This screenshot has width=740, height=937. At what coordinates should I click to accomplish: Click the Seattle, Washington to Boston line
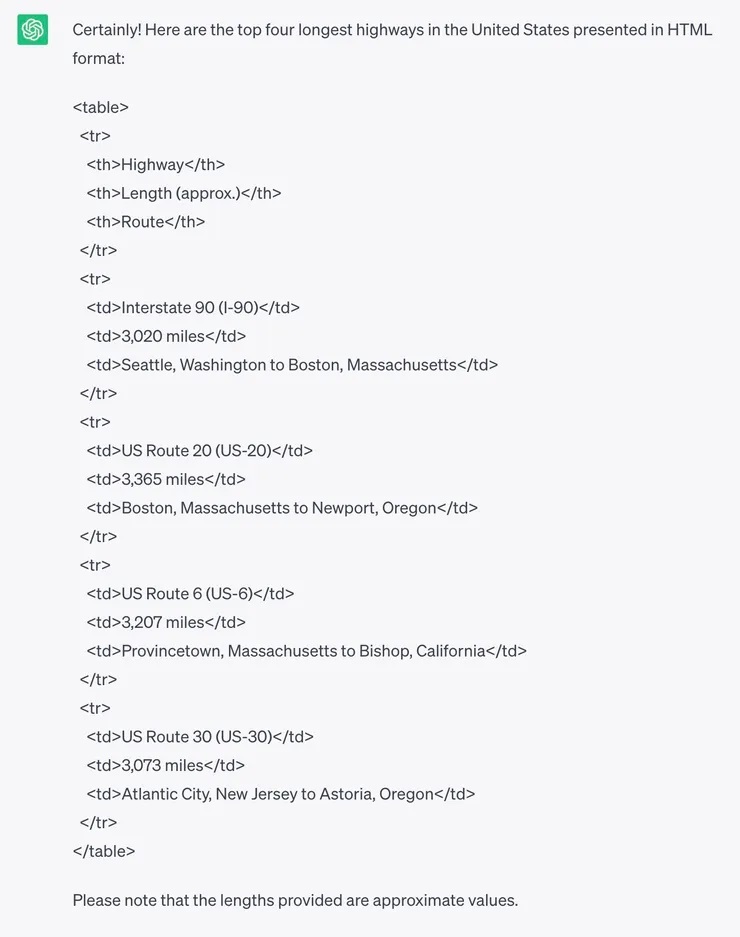pyautogui.click(x=291, y=365)
